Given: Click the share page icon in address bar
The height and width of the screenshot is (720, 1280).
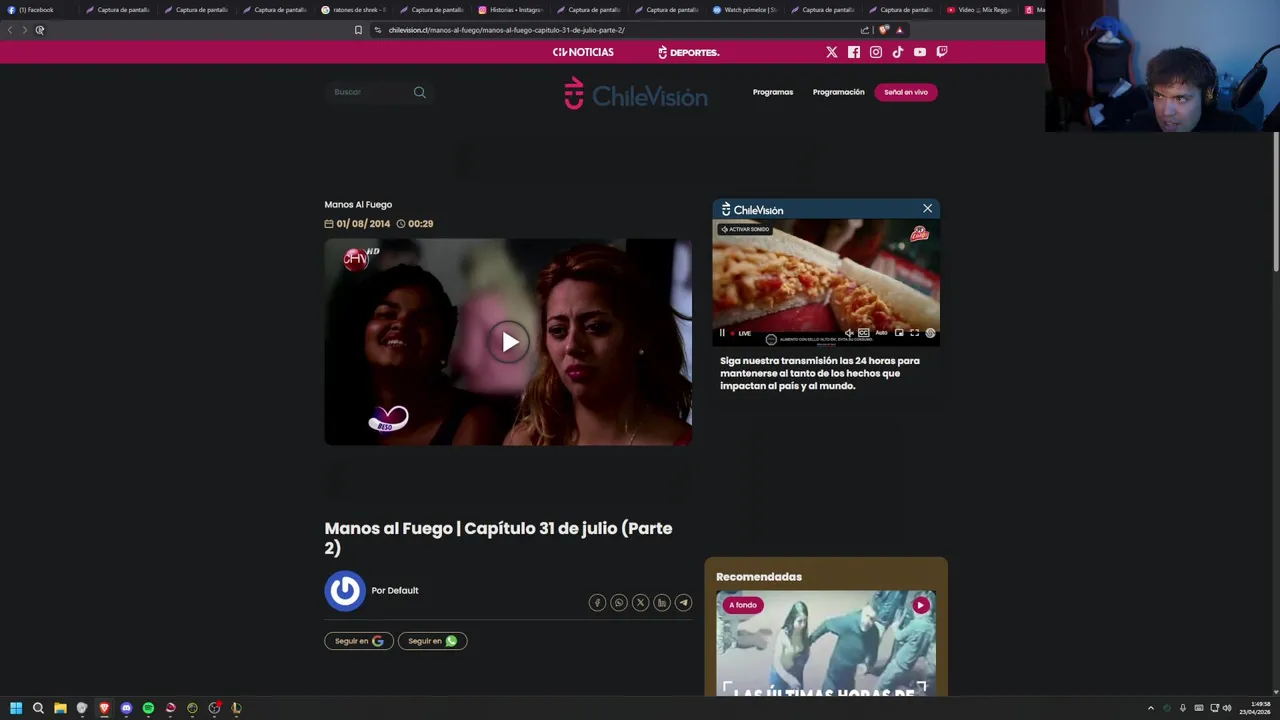Looking at the screenshot, I should pyautogui.click(x=865, y=30).
